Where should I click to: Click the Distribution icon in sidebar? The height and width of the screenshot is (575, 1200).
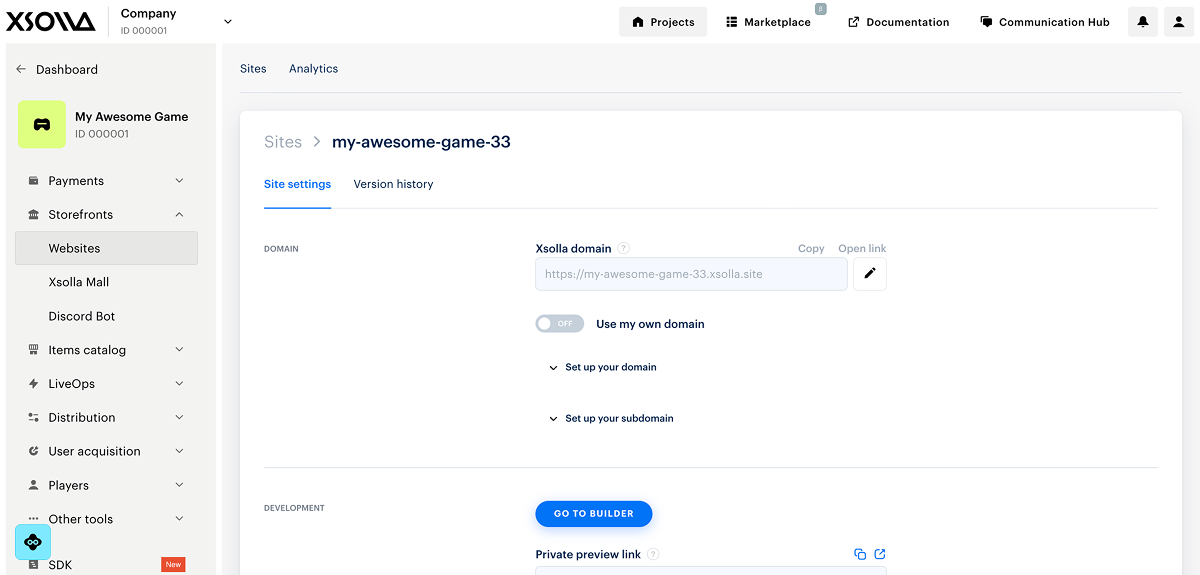(34, 418)
